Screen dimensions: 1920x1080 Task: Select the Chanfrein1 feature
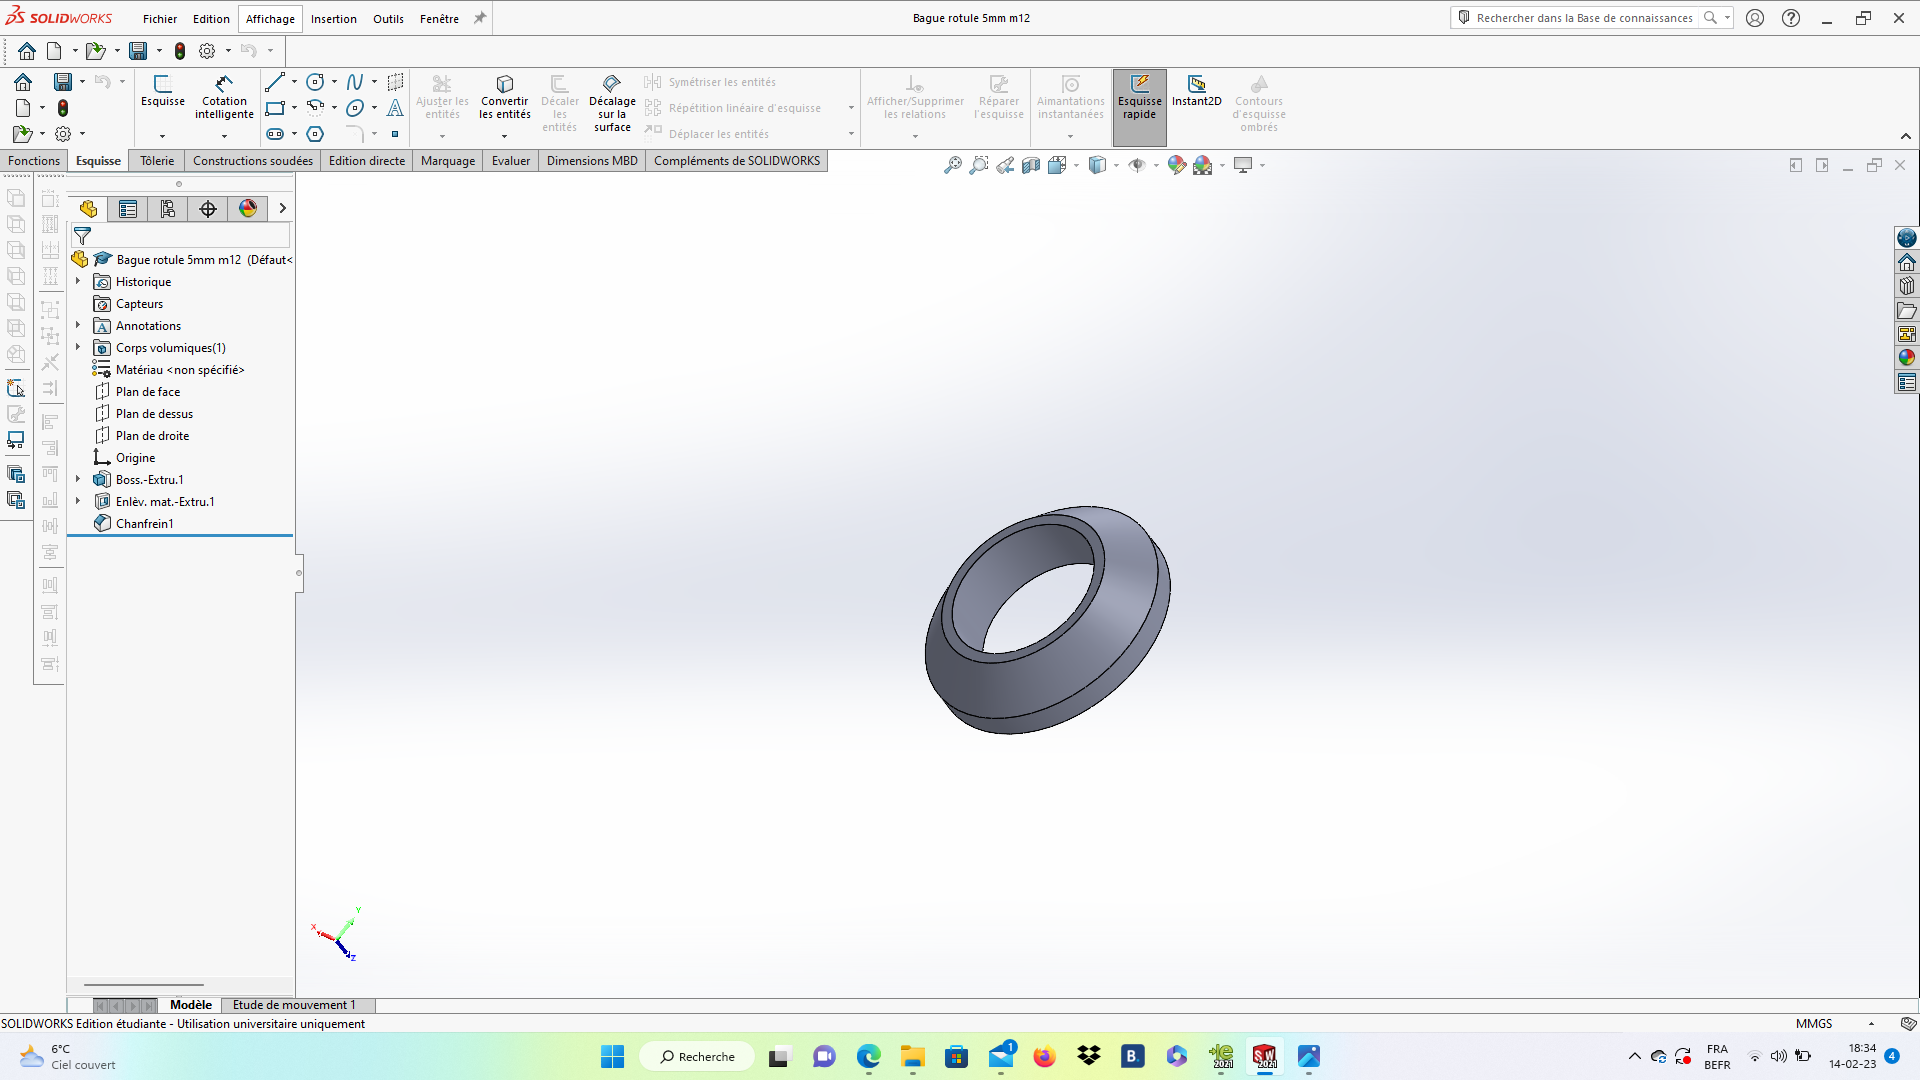[145, 524]
